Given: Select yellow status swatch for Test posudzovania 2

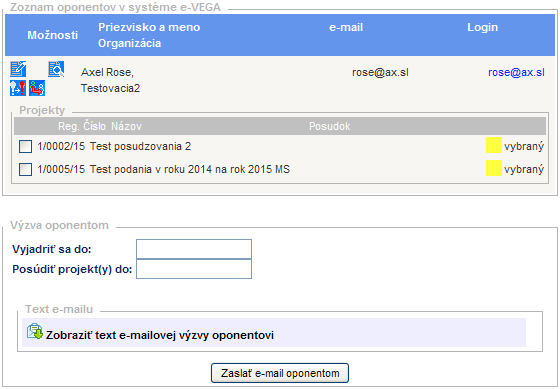Looking at the screenshot, I should [494, 145].
